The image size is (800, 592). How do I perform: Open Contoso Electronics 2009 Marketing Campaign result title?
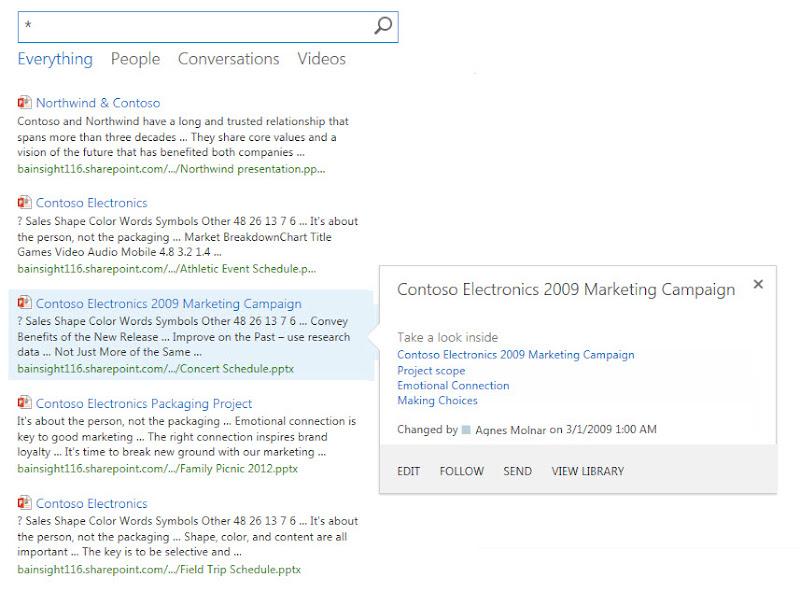168,304
